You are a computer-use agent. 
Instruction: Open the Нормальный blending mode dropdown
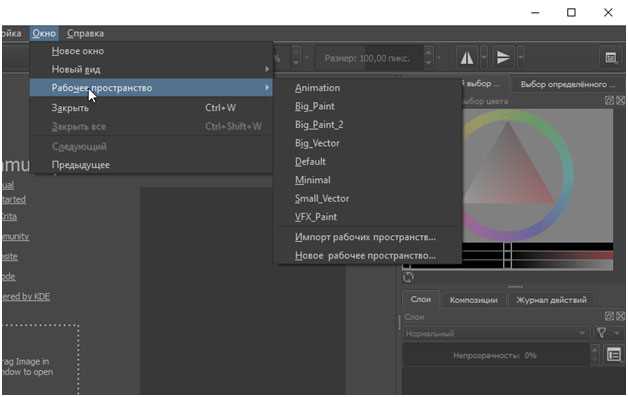pos(495,333)
